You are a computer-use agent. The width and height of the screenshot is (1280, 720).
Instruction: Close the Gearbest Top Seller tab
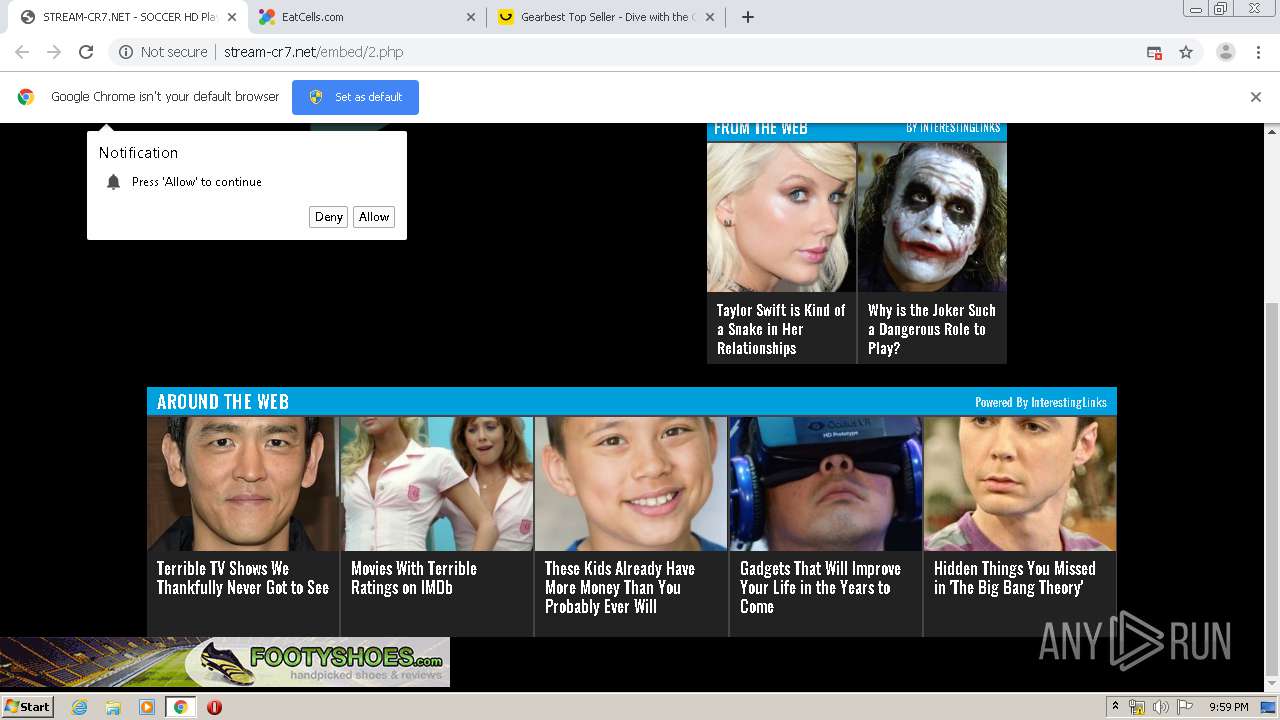pos(710,17)
